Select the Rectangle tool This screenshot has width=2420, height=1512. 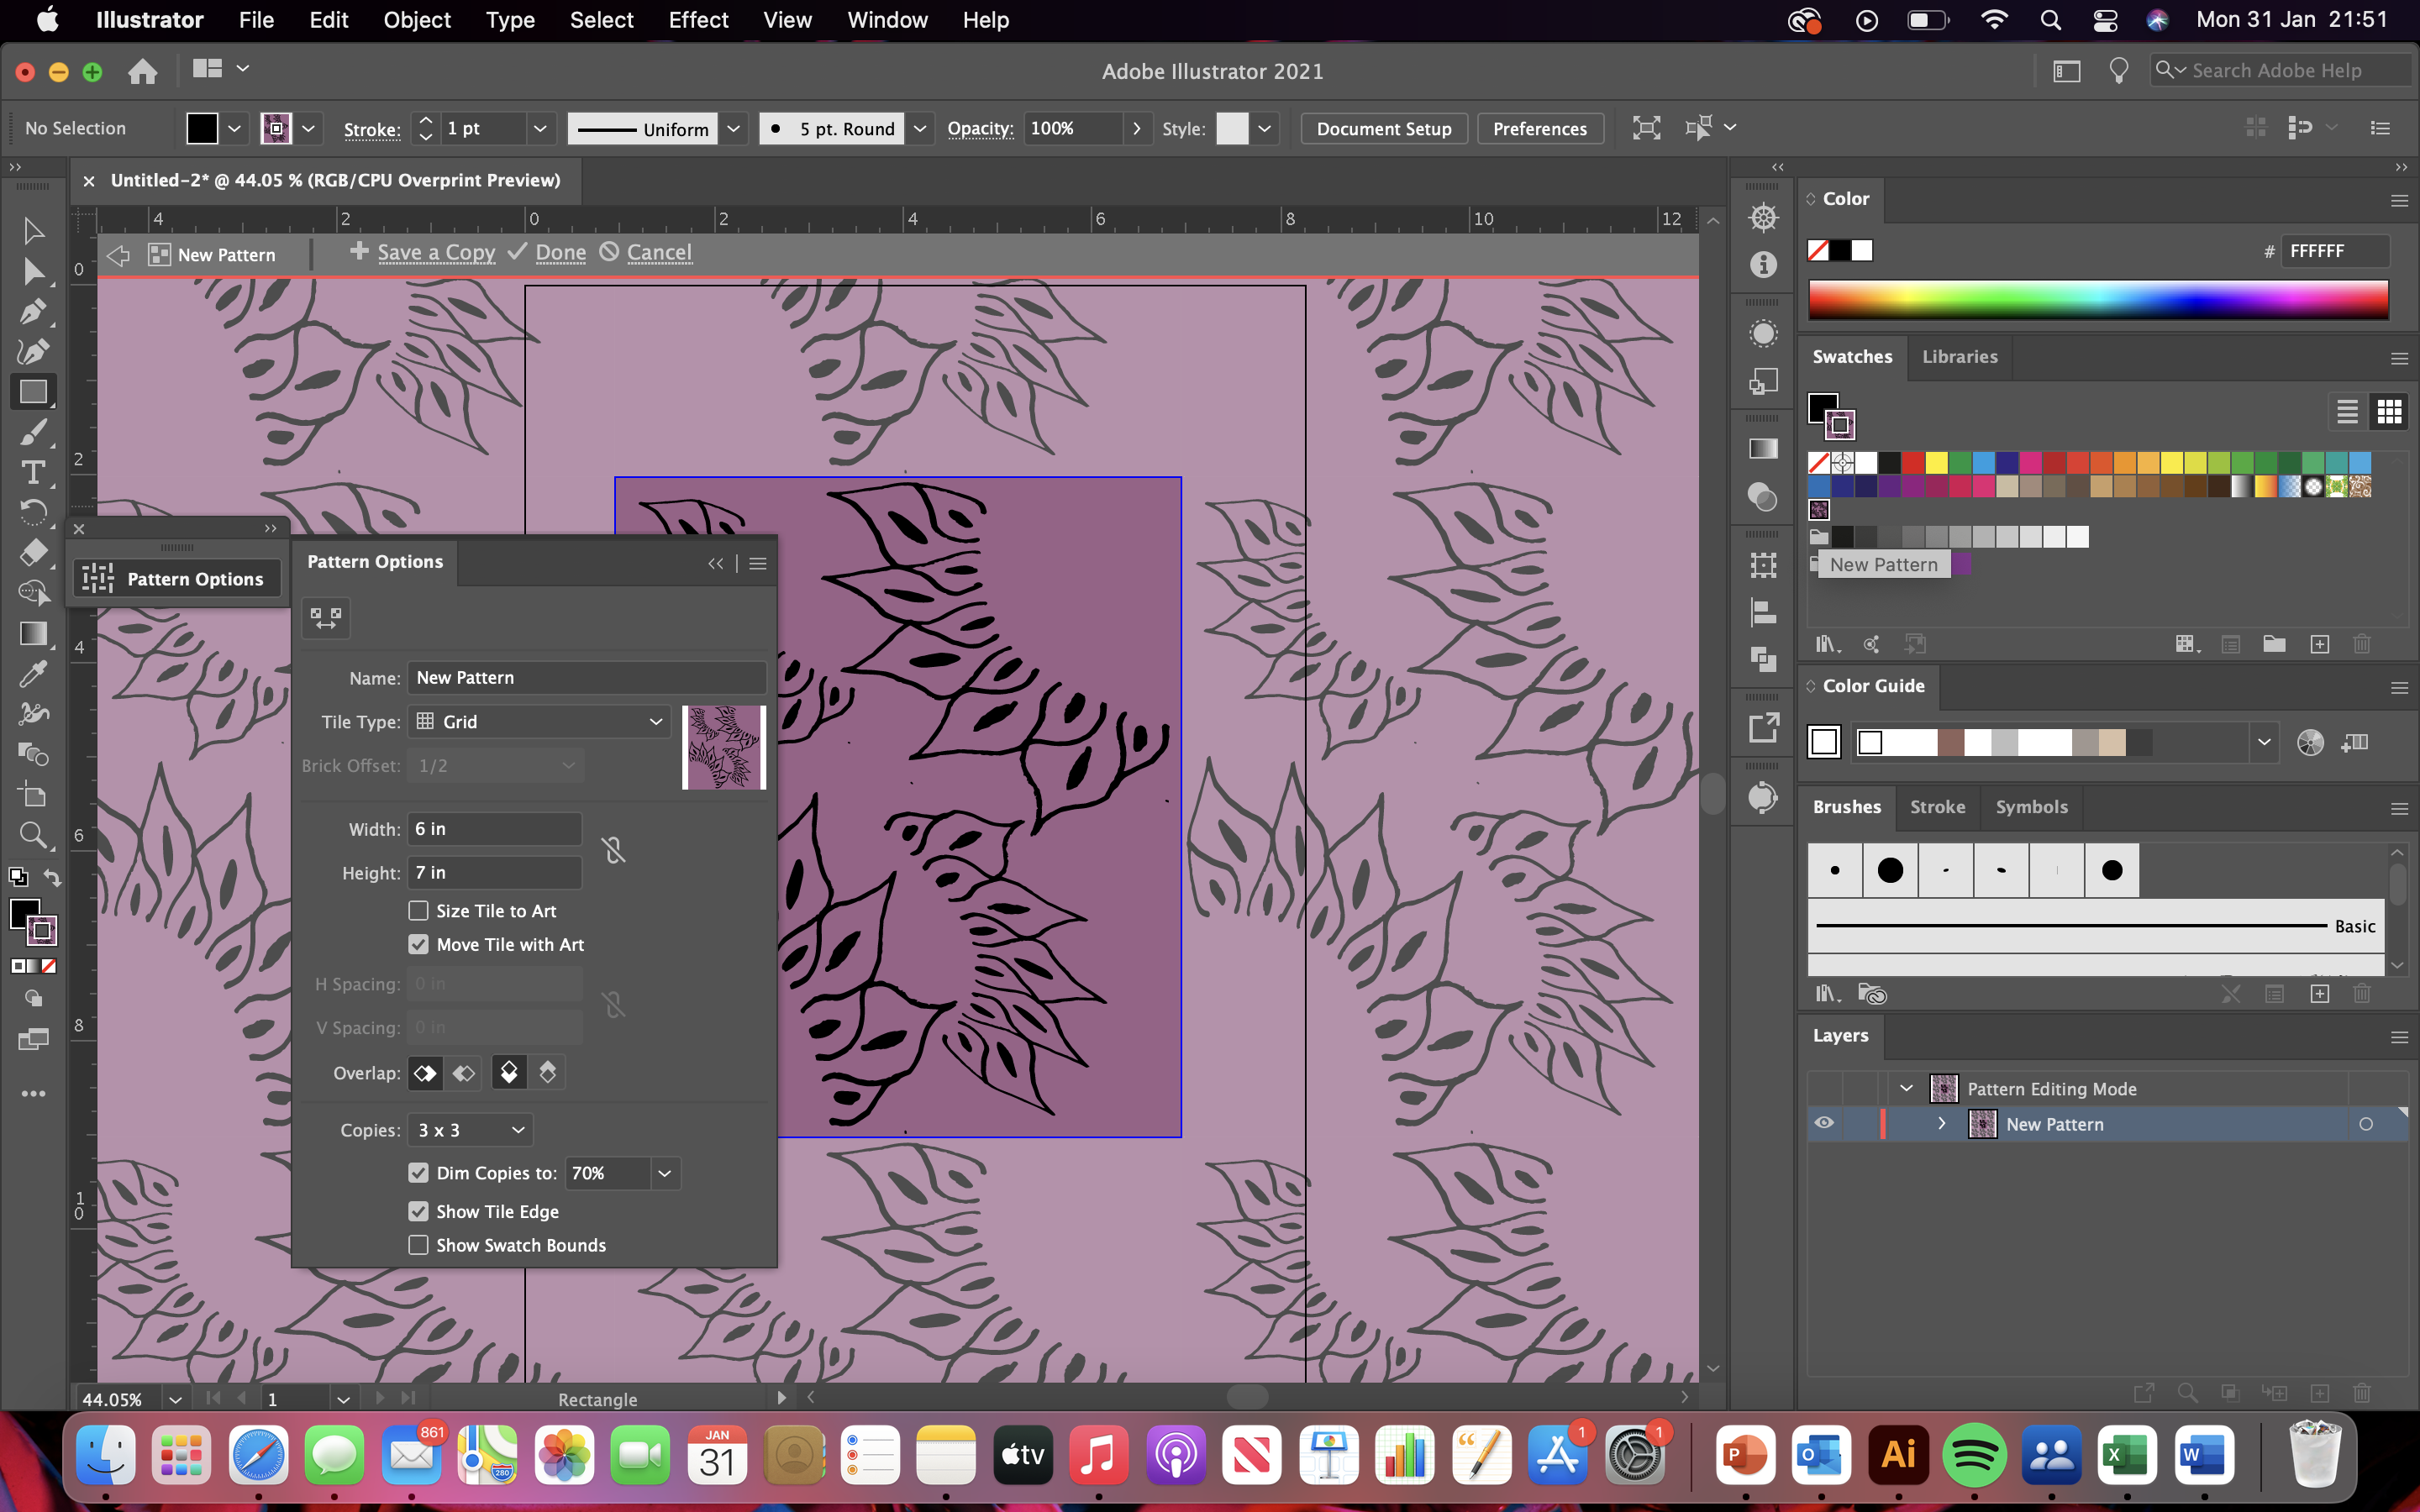[33, 391]
